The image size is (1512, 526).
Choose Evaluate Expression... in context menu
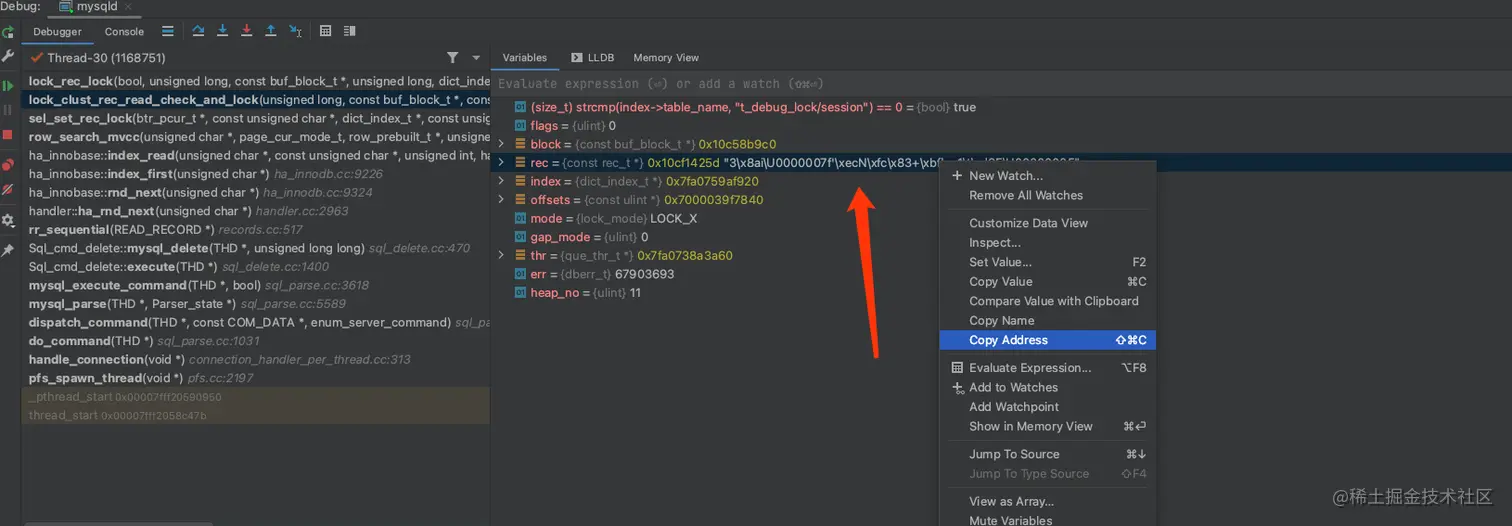1048,368
